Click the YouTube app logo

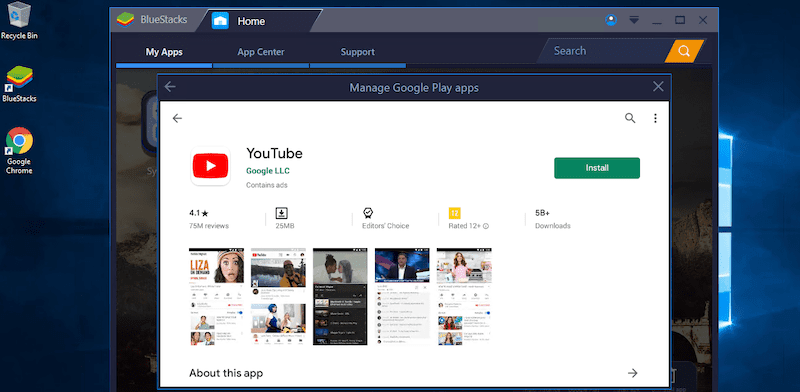click(x=210, y=166)
